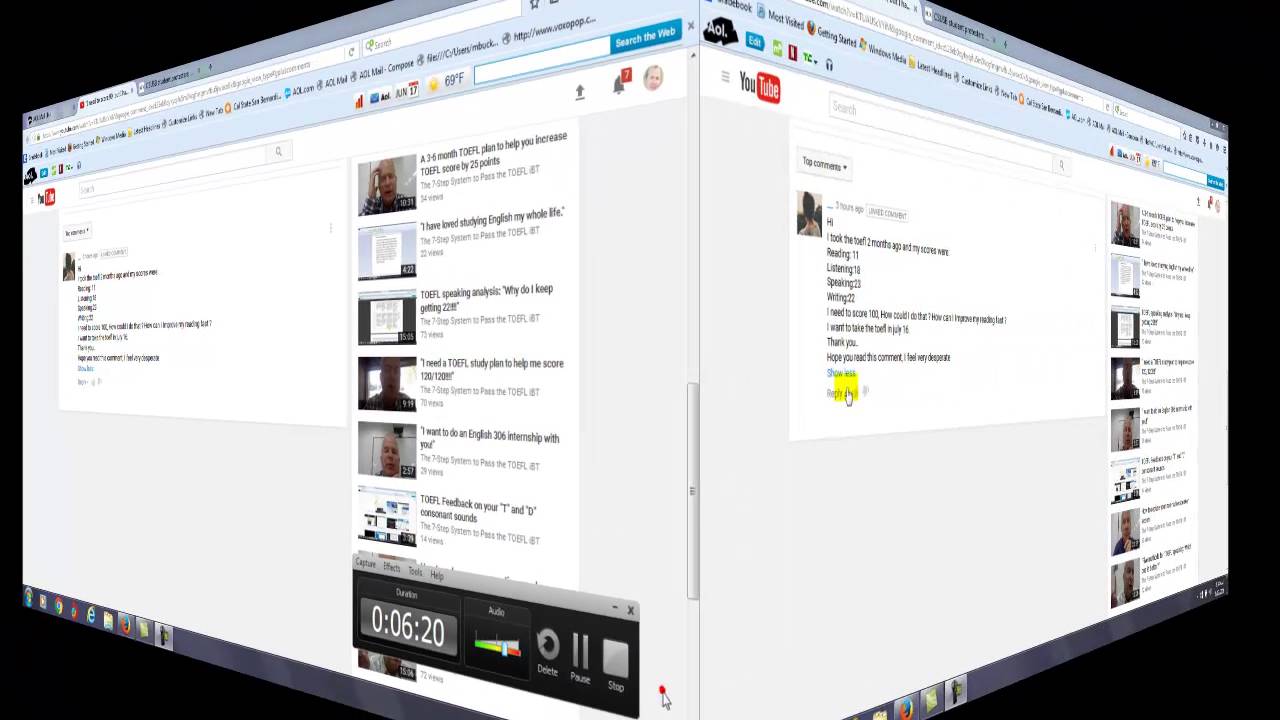This screenshot has width=1280, height=720.
Task: Click the 69°F weather icon
Action: click(447, 82)
